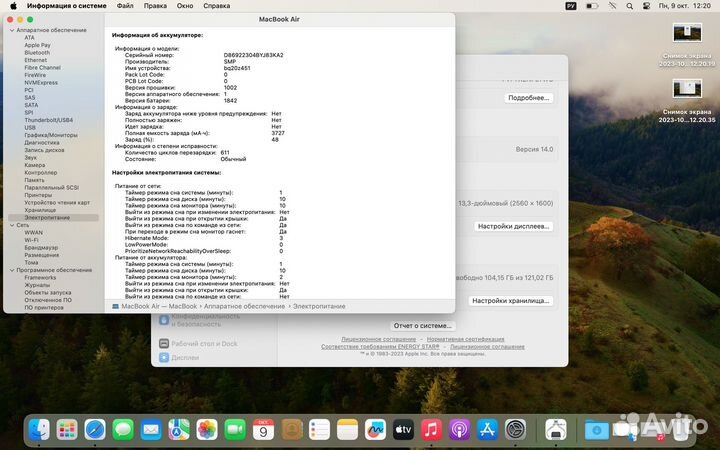Collapse the Аппаратное обеспечение section
The height and width of the screenshot is (450, 720).
12,30
